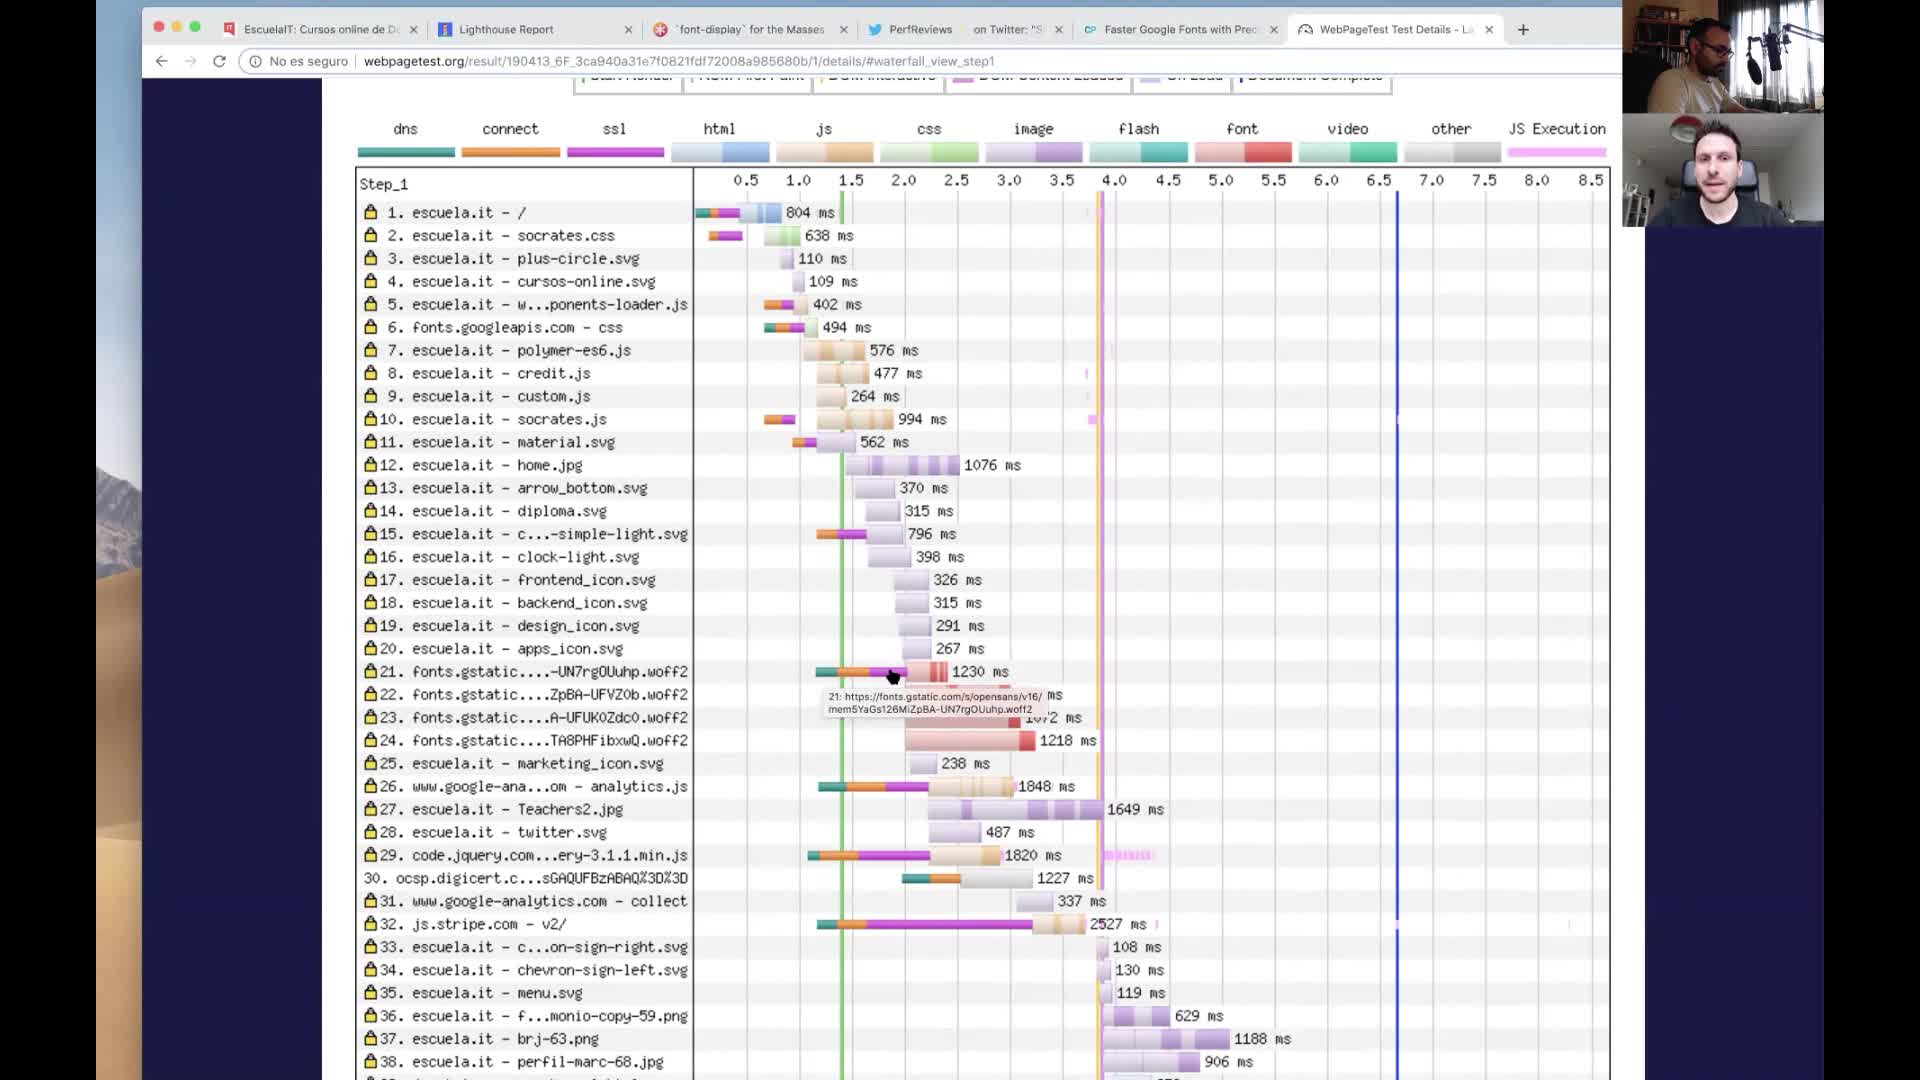
Task: Click the font legend color bar
Action: pyautogui.click(x=1243, y=152)
